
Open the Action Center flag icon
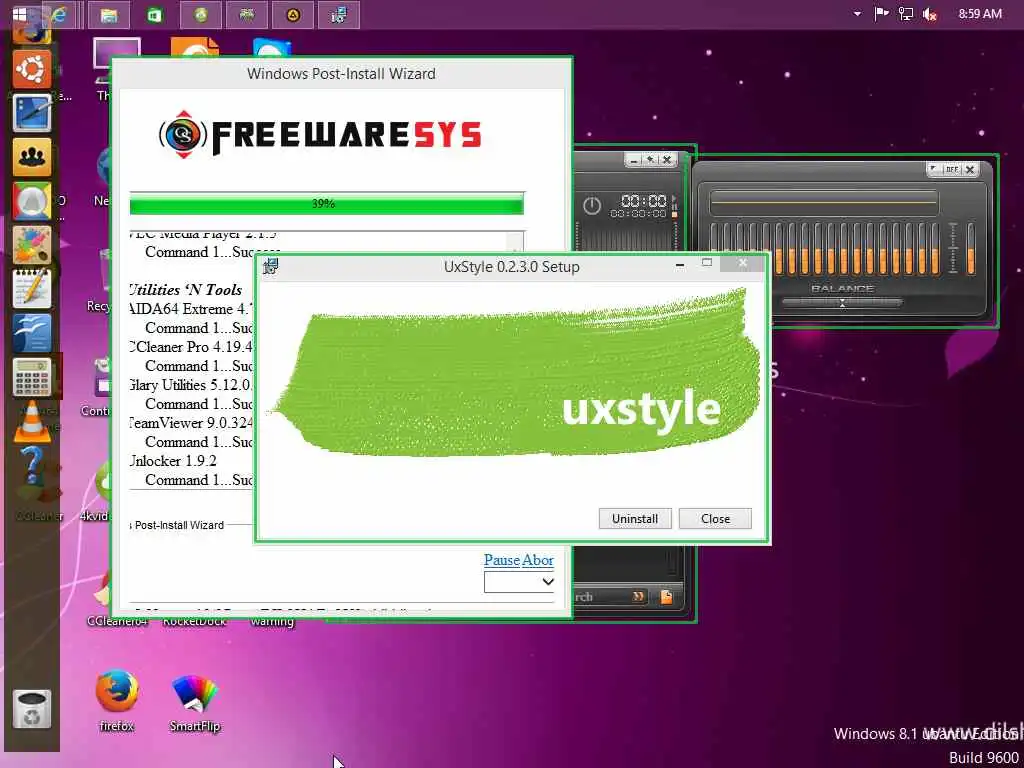[882, 14]
